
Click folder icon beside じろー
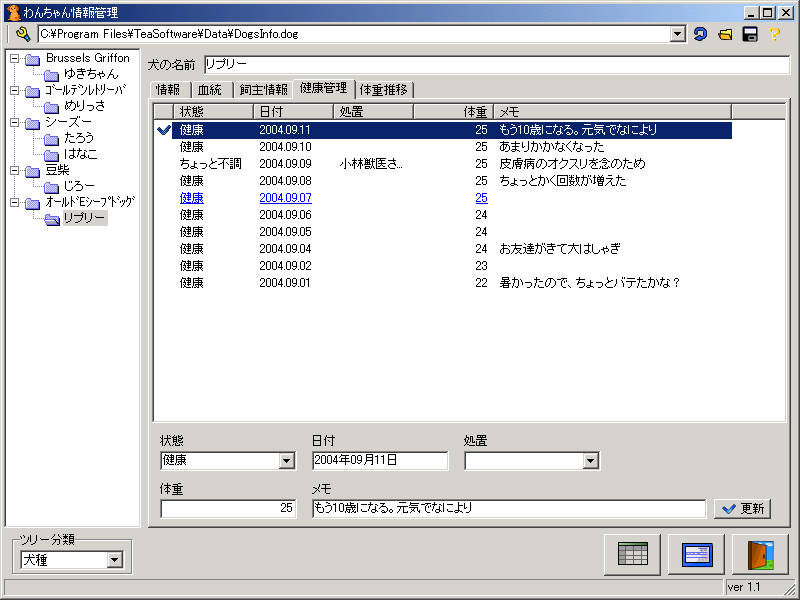pyautogui.click(x=51, y=187)
